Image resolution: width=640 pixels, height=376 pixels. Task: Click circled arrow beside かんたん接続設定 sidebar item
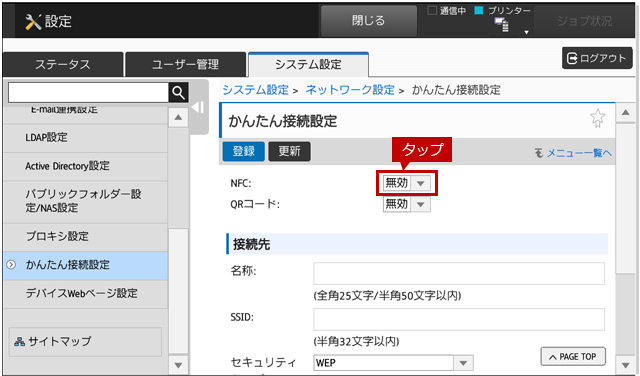point(11,265)
